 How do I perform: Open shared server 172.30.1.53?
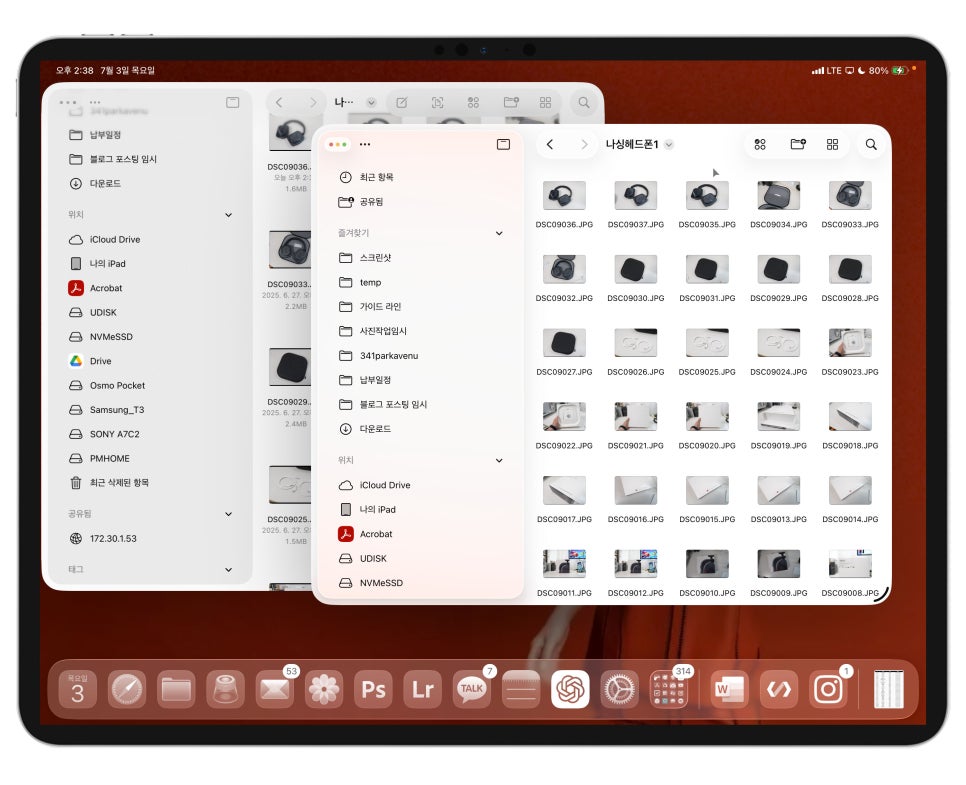click(x=151, y=539)
